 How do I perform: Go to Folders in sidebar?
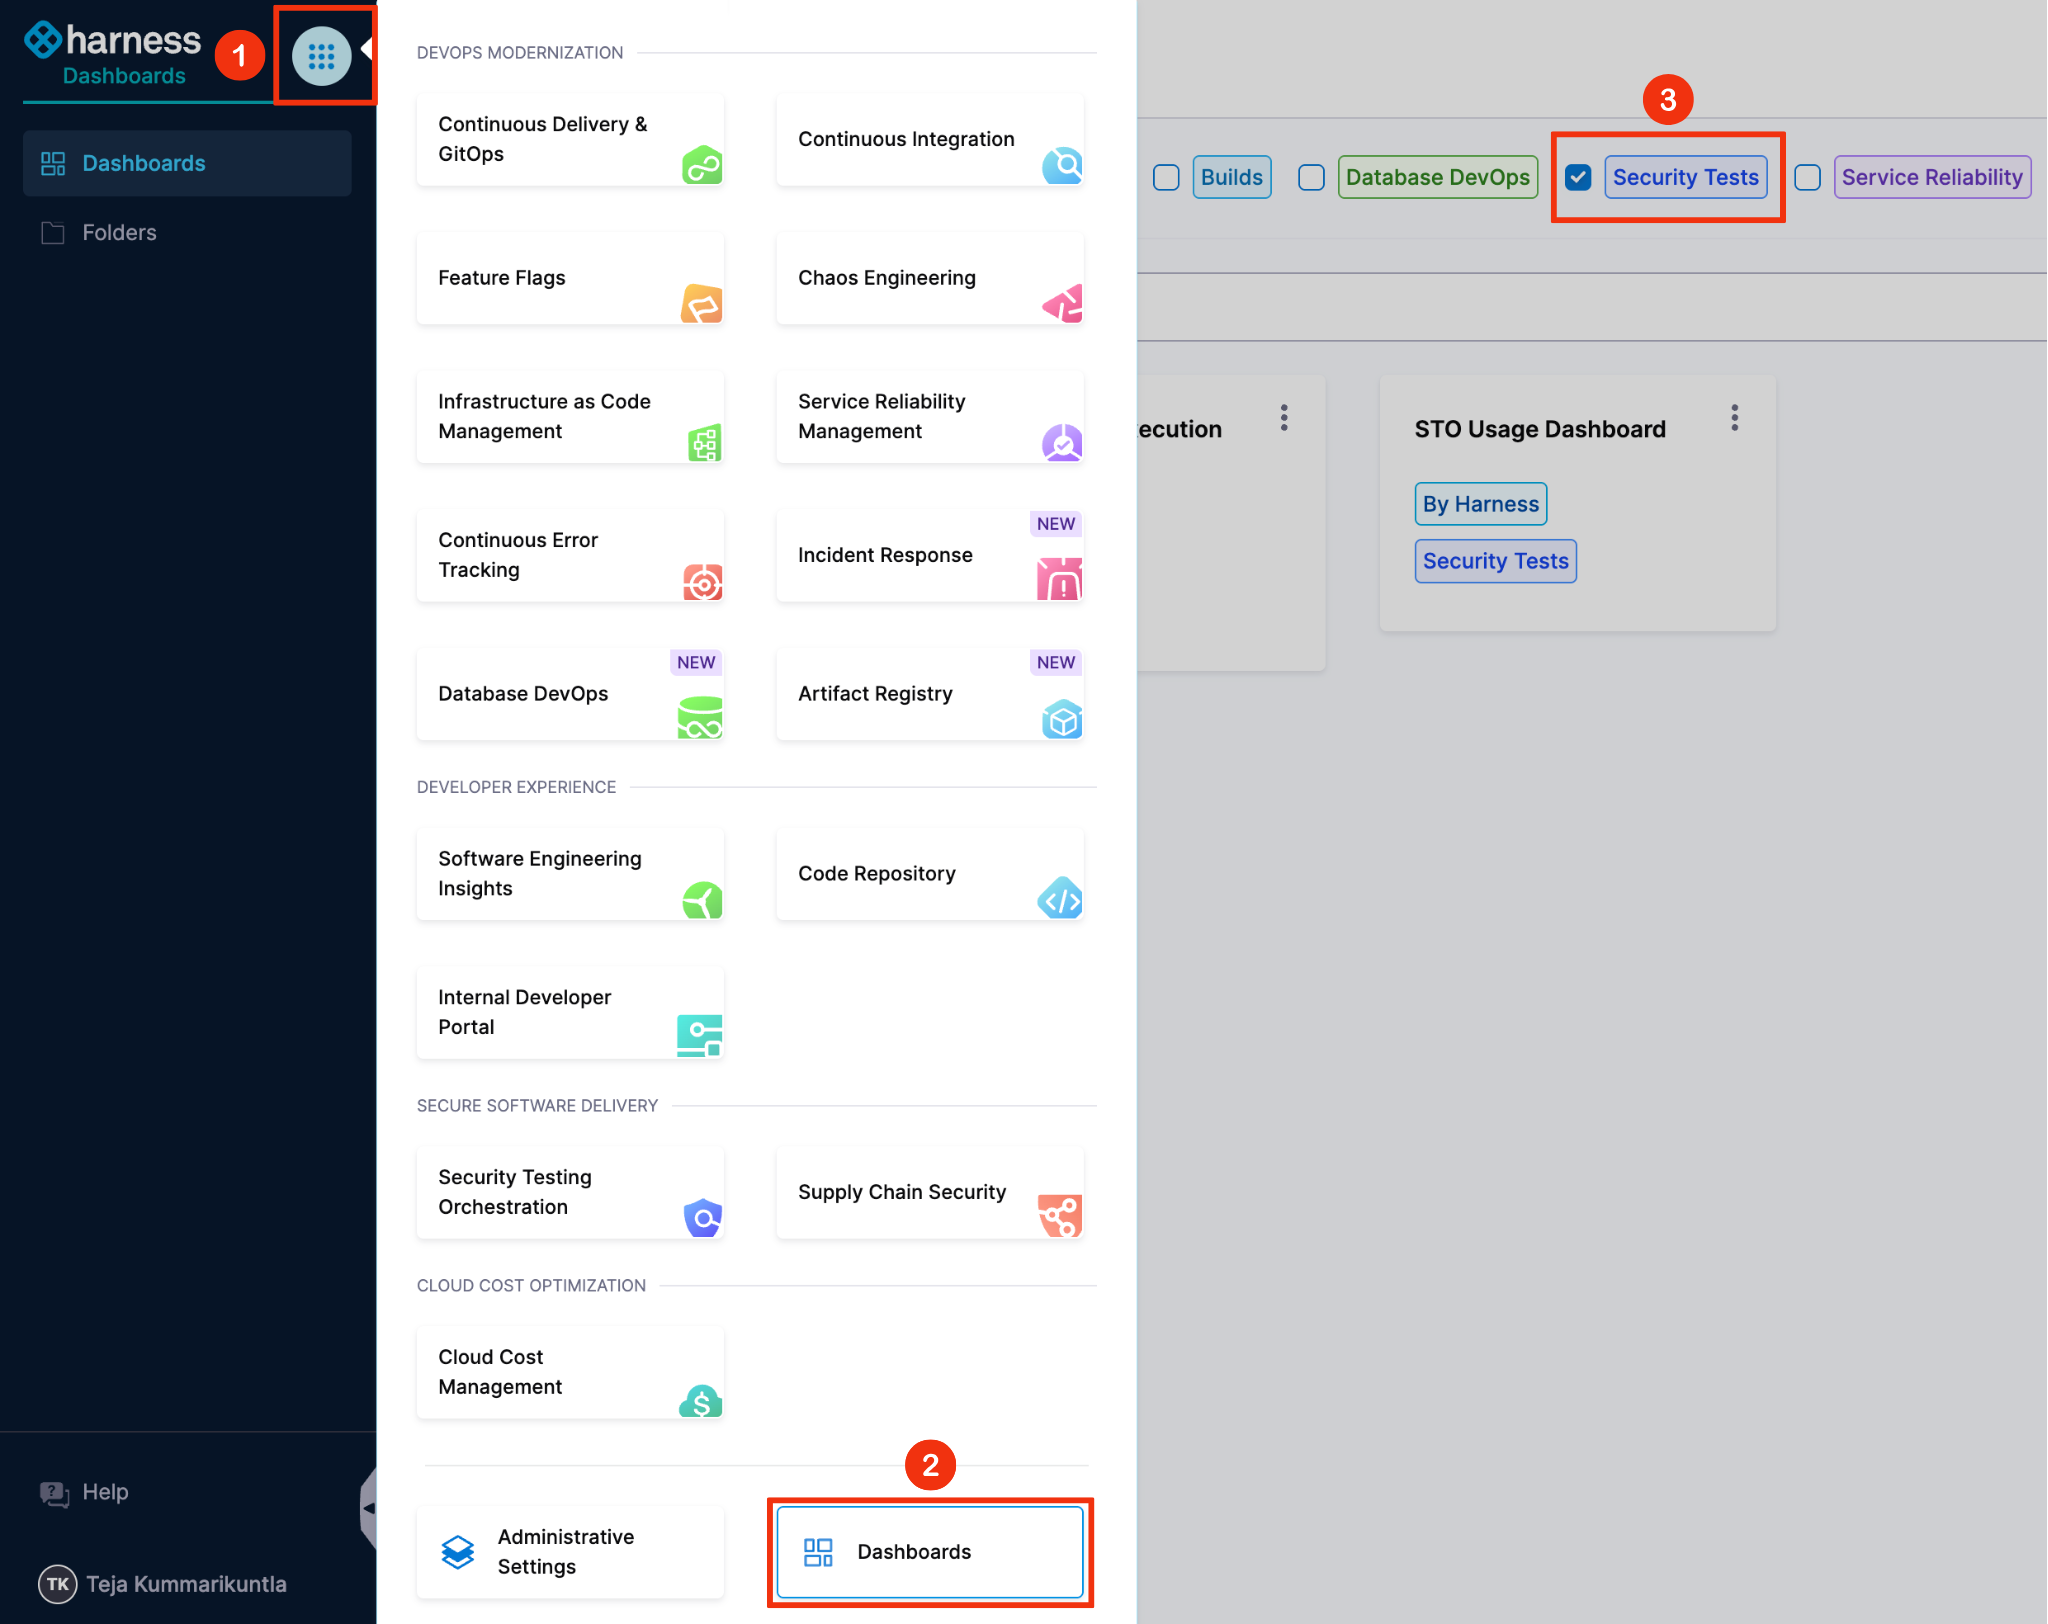pyautogui.click(x=119, y=233)
